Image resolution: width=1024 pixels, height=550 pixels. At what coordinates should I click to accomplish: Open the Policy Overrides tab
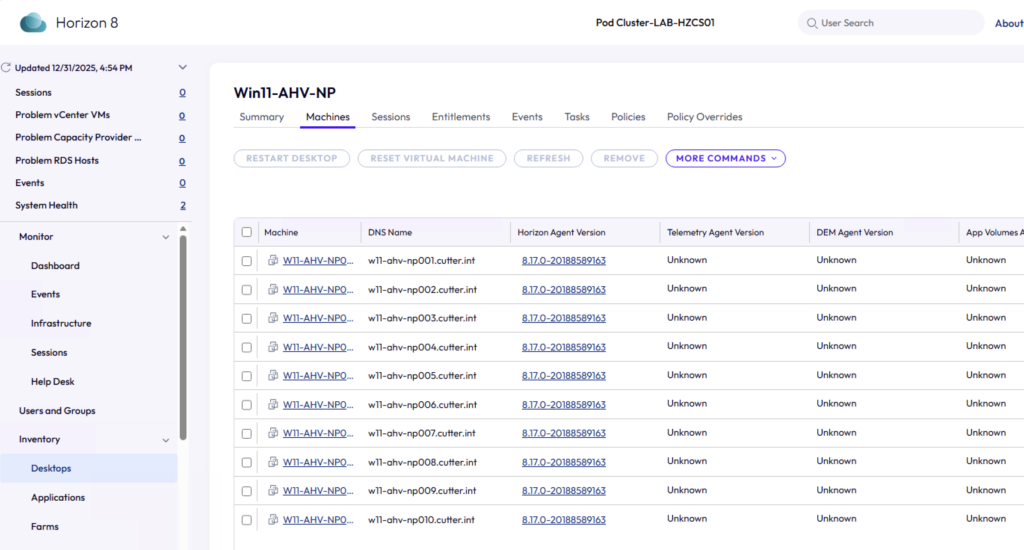pos(704,117)
